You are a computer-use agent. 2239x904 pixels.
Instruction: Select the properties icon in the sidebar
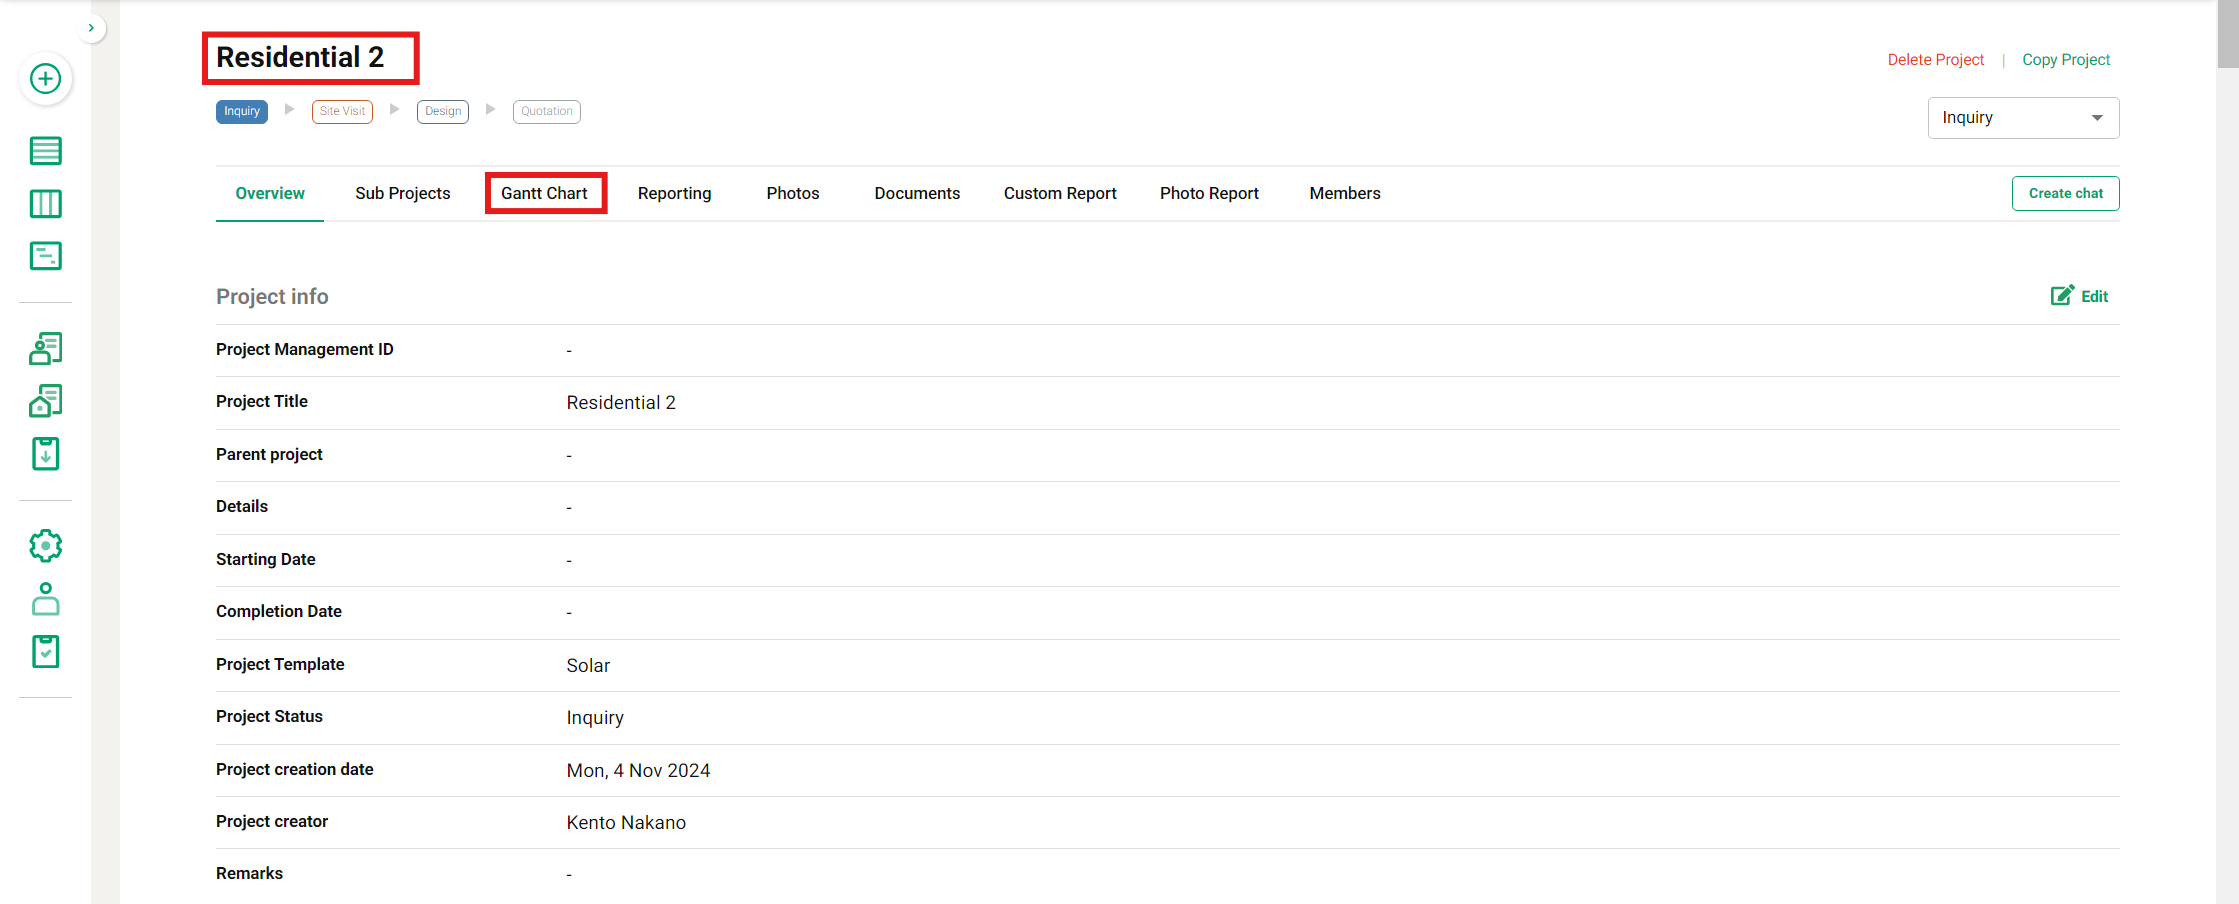point(45,400)
